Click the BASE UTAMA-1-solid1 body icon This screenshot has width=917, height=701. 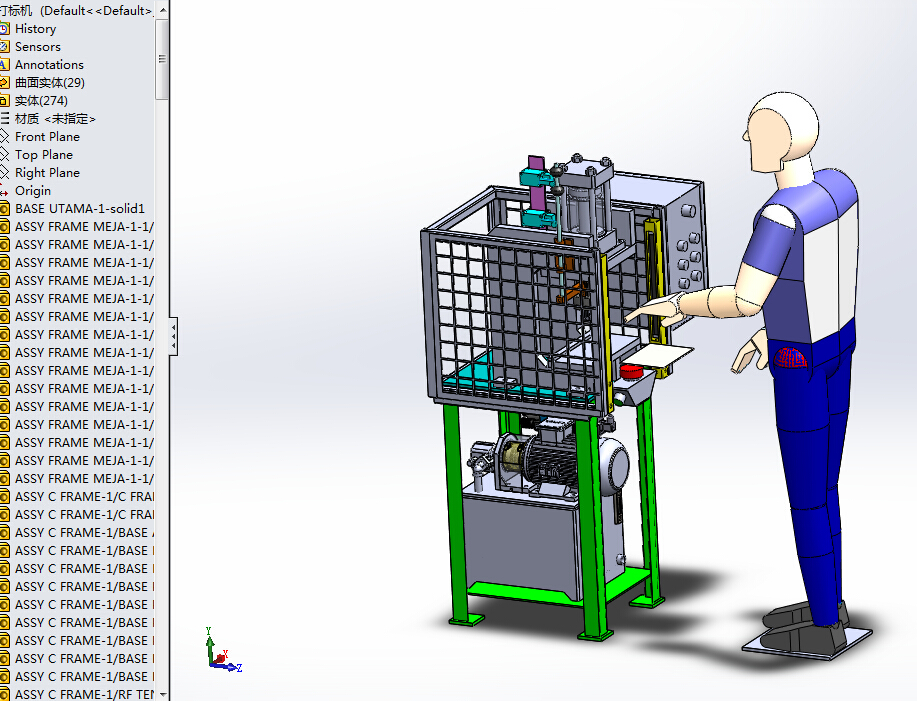click(4, 209)
